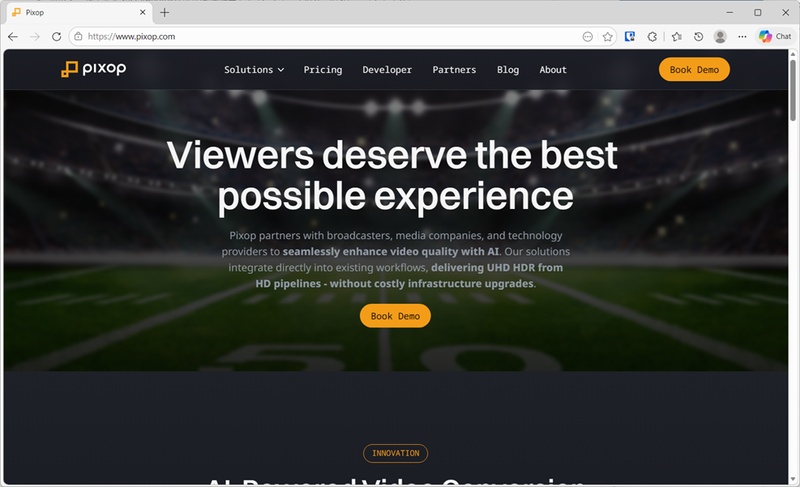Click the Book Demo button under the hero text

(x=395, y=316)
